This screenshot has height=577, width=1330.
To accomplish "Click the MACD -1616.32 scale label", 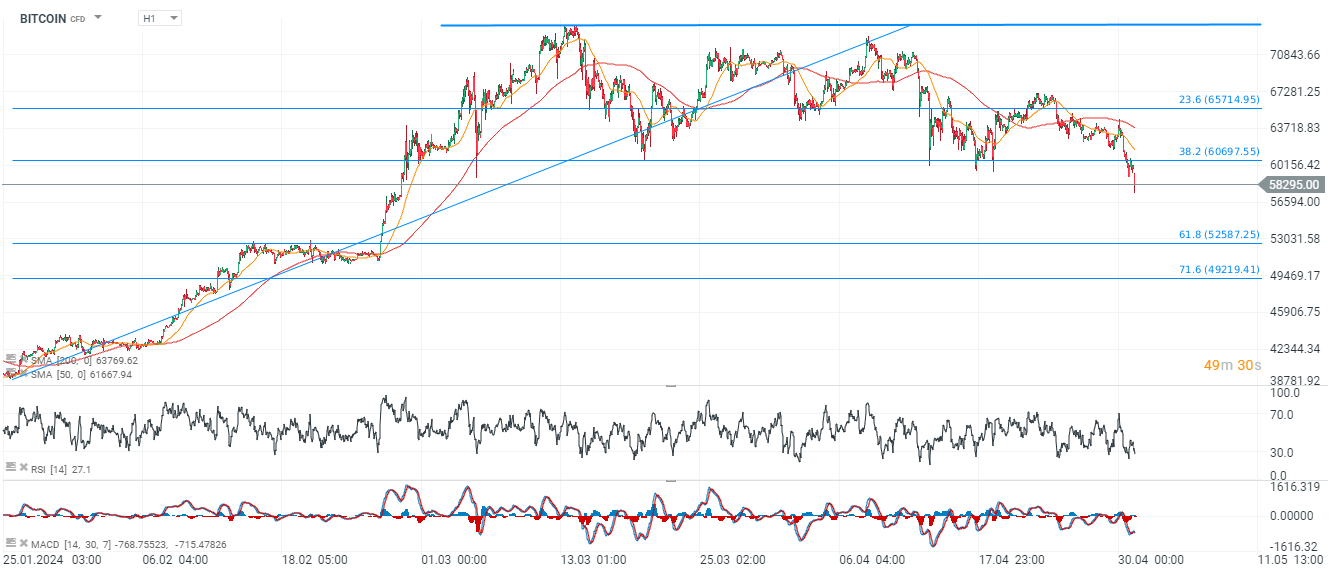I will [1293, 547].
